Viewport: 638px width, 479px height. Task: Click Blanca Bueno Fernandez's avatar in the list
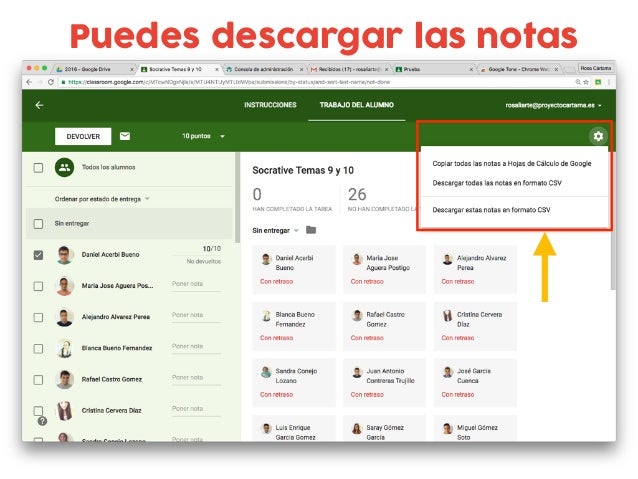[x=64, y=348]
